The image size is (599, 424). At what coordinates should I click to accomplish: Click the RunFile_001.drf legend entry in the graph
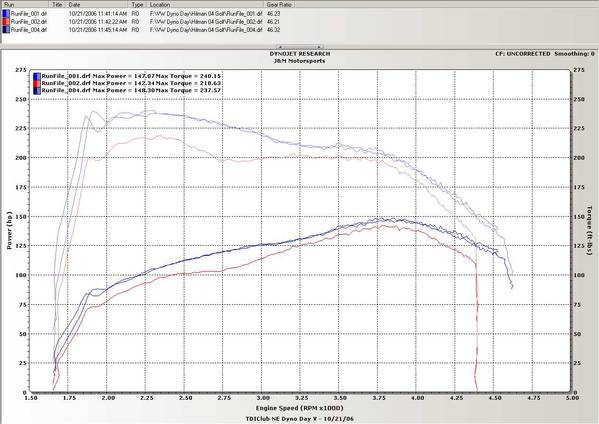[x=131, y=76]
